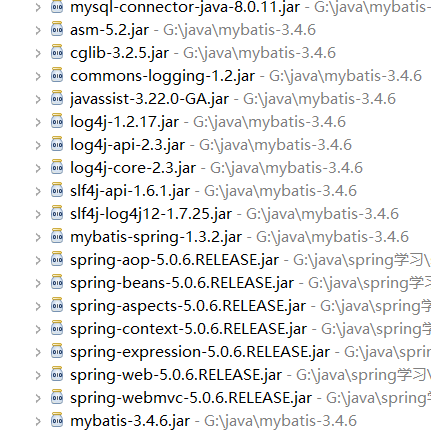Image resolution: width=431 pixels, height=431 pixels.
Task: Expand the spring-expression-5.0.6.RELEASE.jar node
Action: (38, 352)
